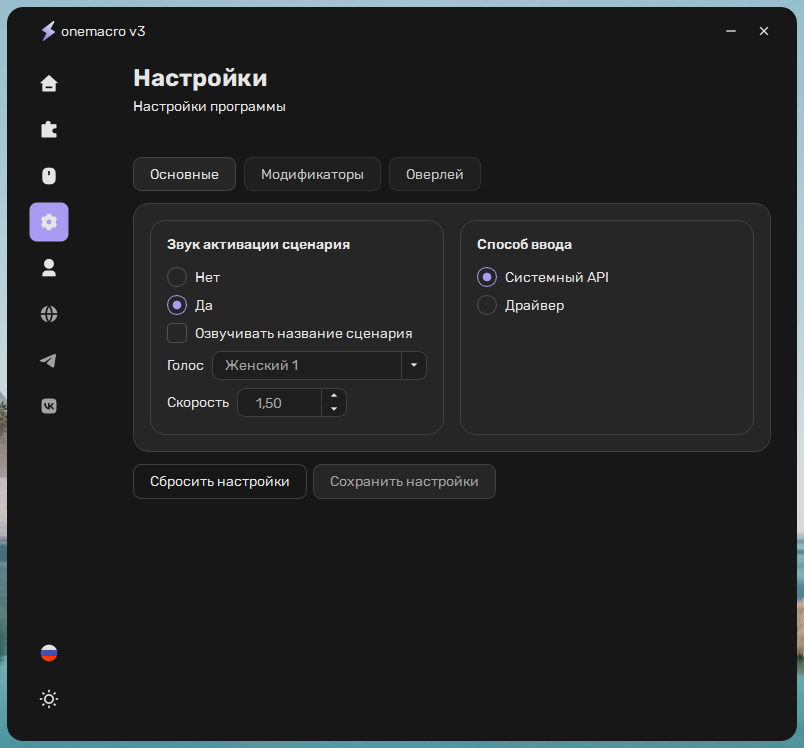Viewport: 804px width, 748px height.
Task: Switch to the "Модификаторы" tab
Action: click(312, 174)
